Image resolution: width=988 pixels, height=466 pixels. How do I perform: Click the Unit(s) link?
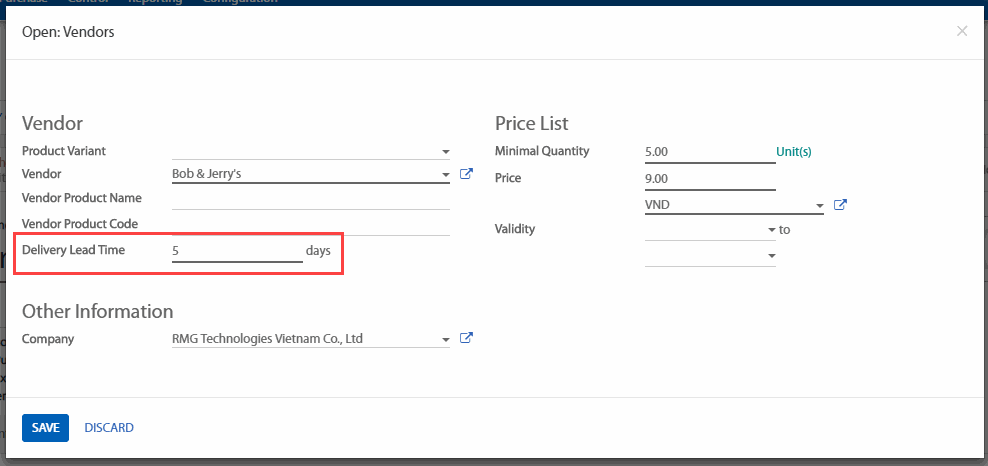[x=793, y=152]
